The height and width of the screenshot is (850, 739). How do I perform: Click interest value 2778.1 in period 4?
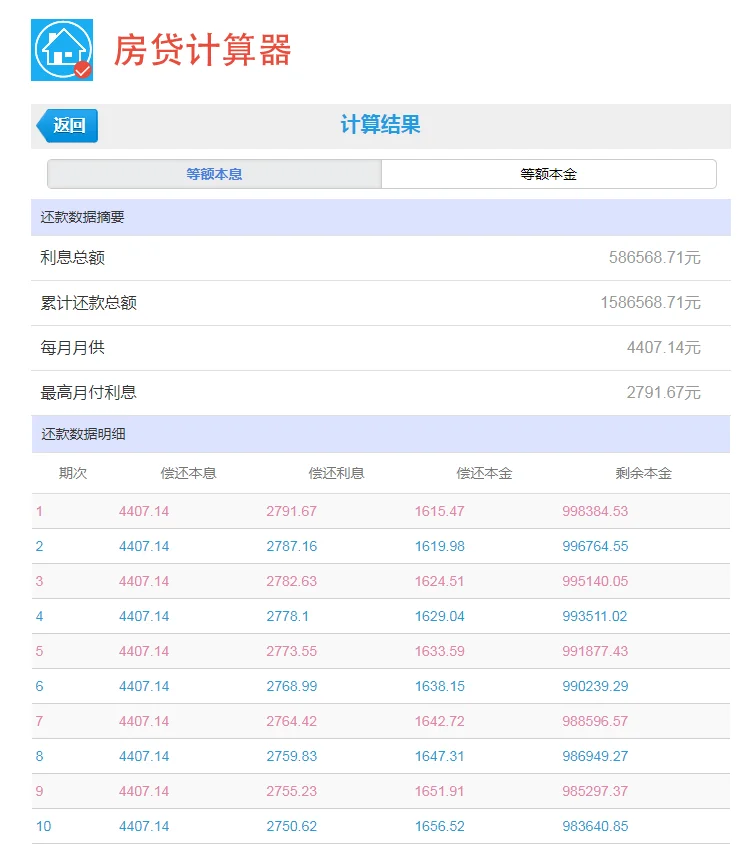pyautogui.click(x=287, y=616)
